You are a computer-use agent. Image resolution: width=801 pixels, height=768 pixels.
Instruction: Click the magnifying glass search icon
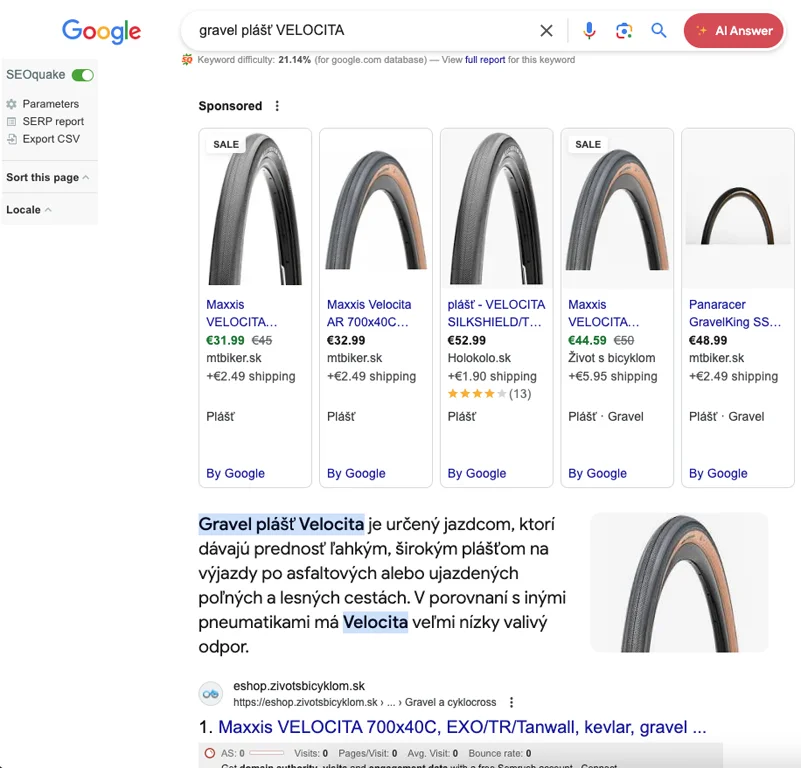click(659, 31)
